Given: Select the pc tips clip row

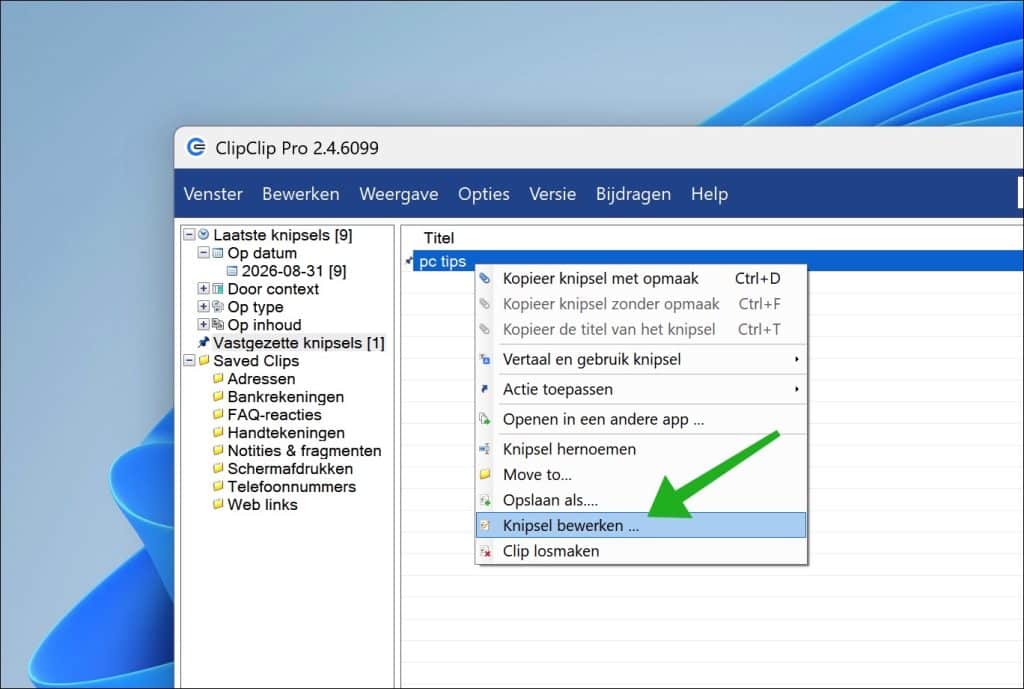Looking at the screenshot, I should pyautogui.click(x=718, y=261).
